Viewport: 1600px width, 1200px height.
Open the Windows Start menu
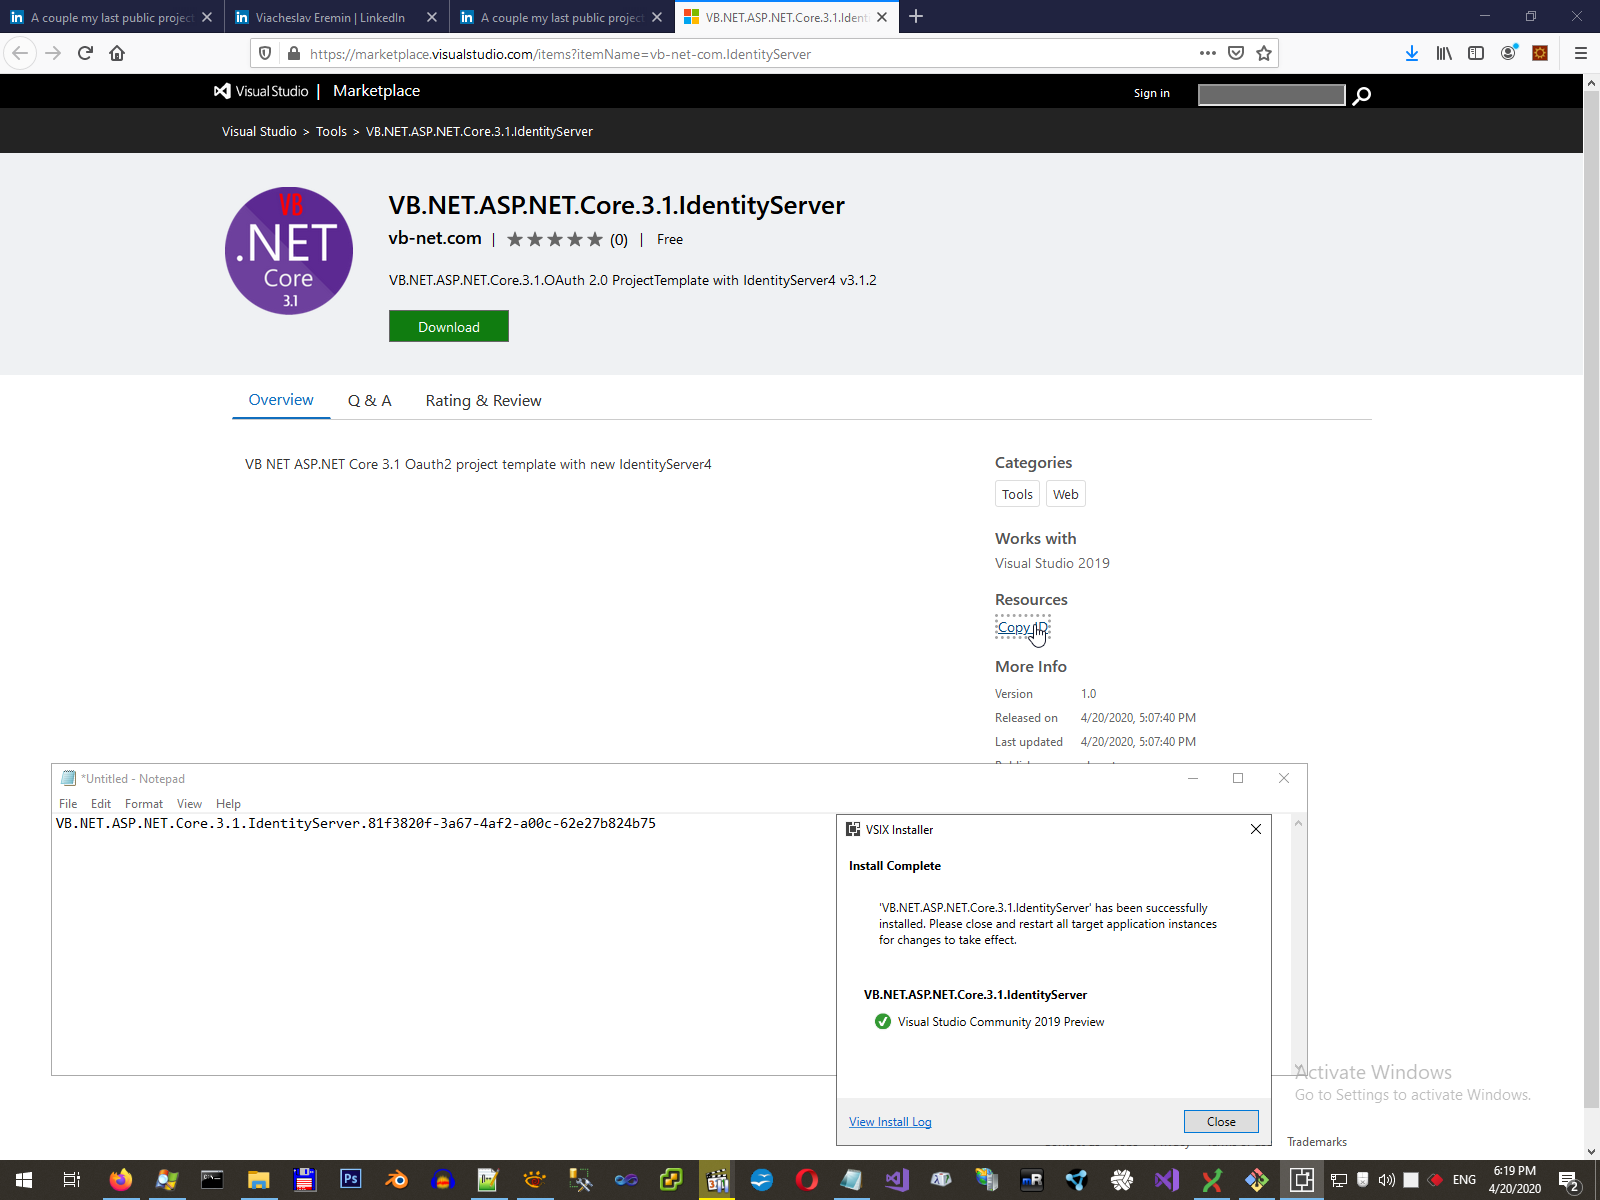click(24, 1180)
